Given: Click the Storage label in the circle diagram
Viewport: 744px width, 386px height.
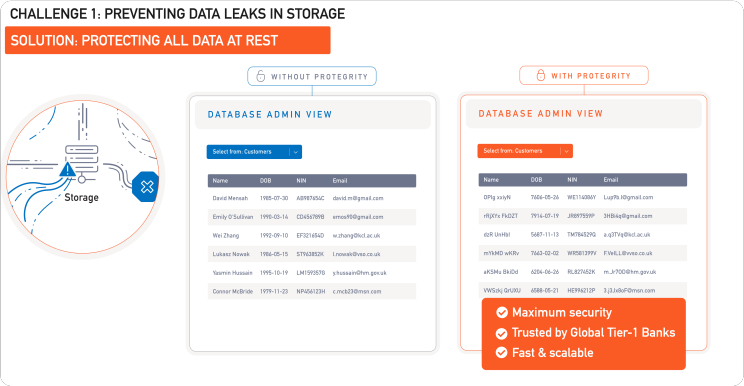Looking at the screenshot, I should tap(82, 197).
